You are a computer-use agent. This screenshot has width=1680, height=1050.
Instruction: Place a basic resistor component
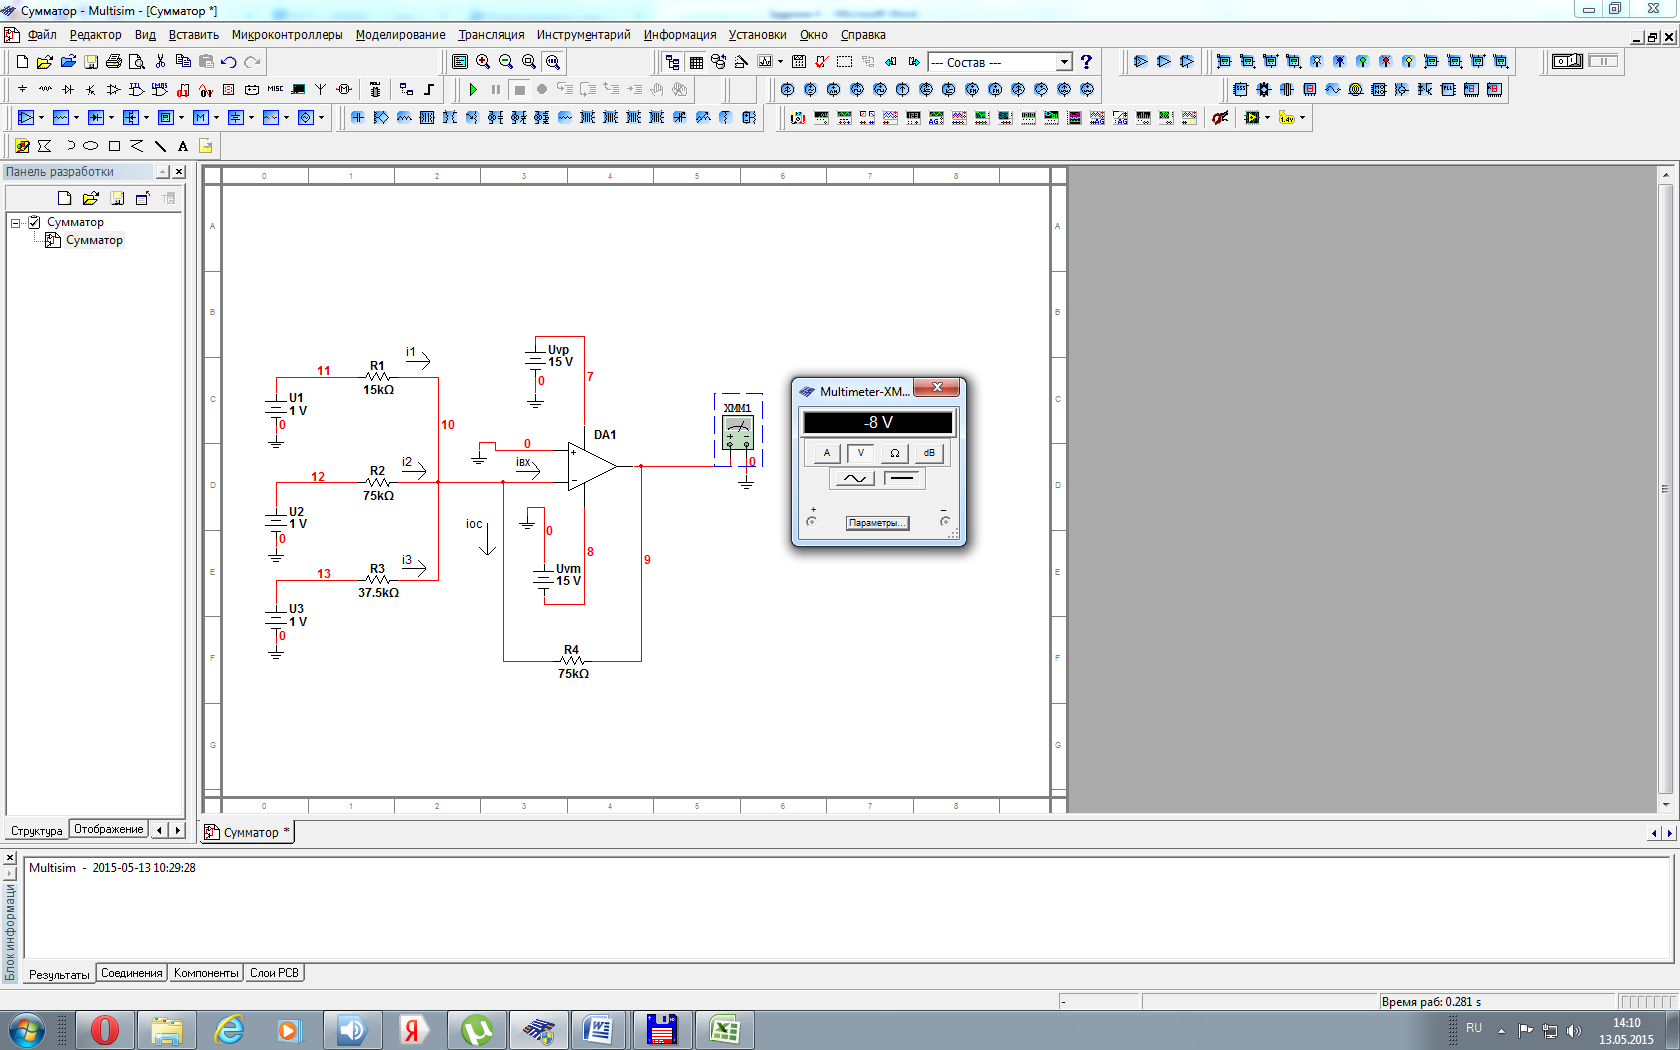click(45, 90)
